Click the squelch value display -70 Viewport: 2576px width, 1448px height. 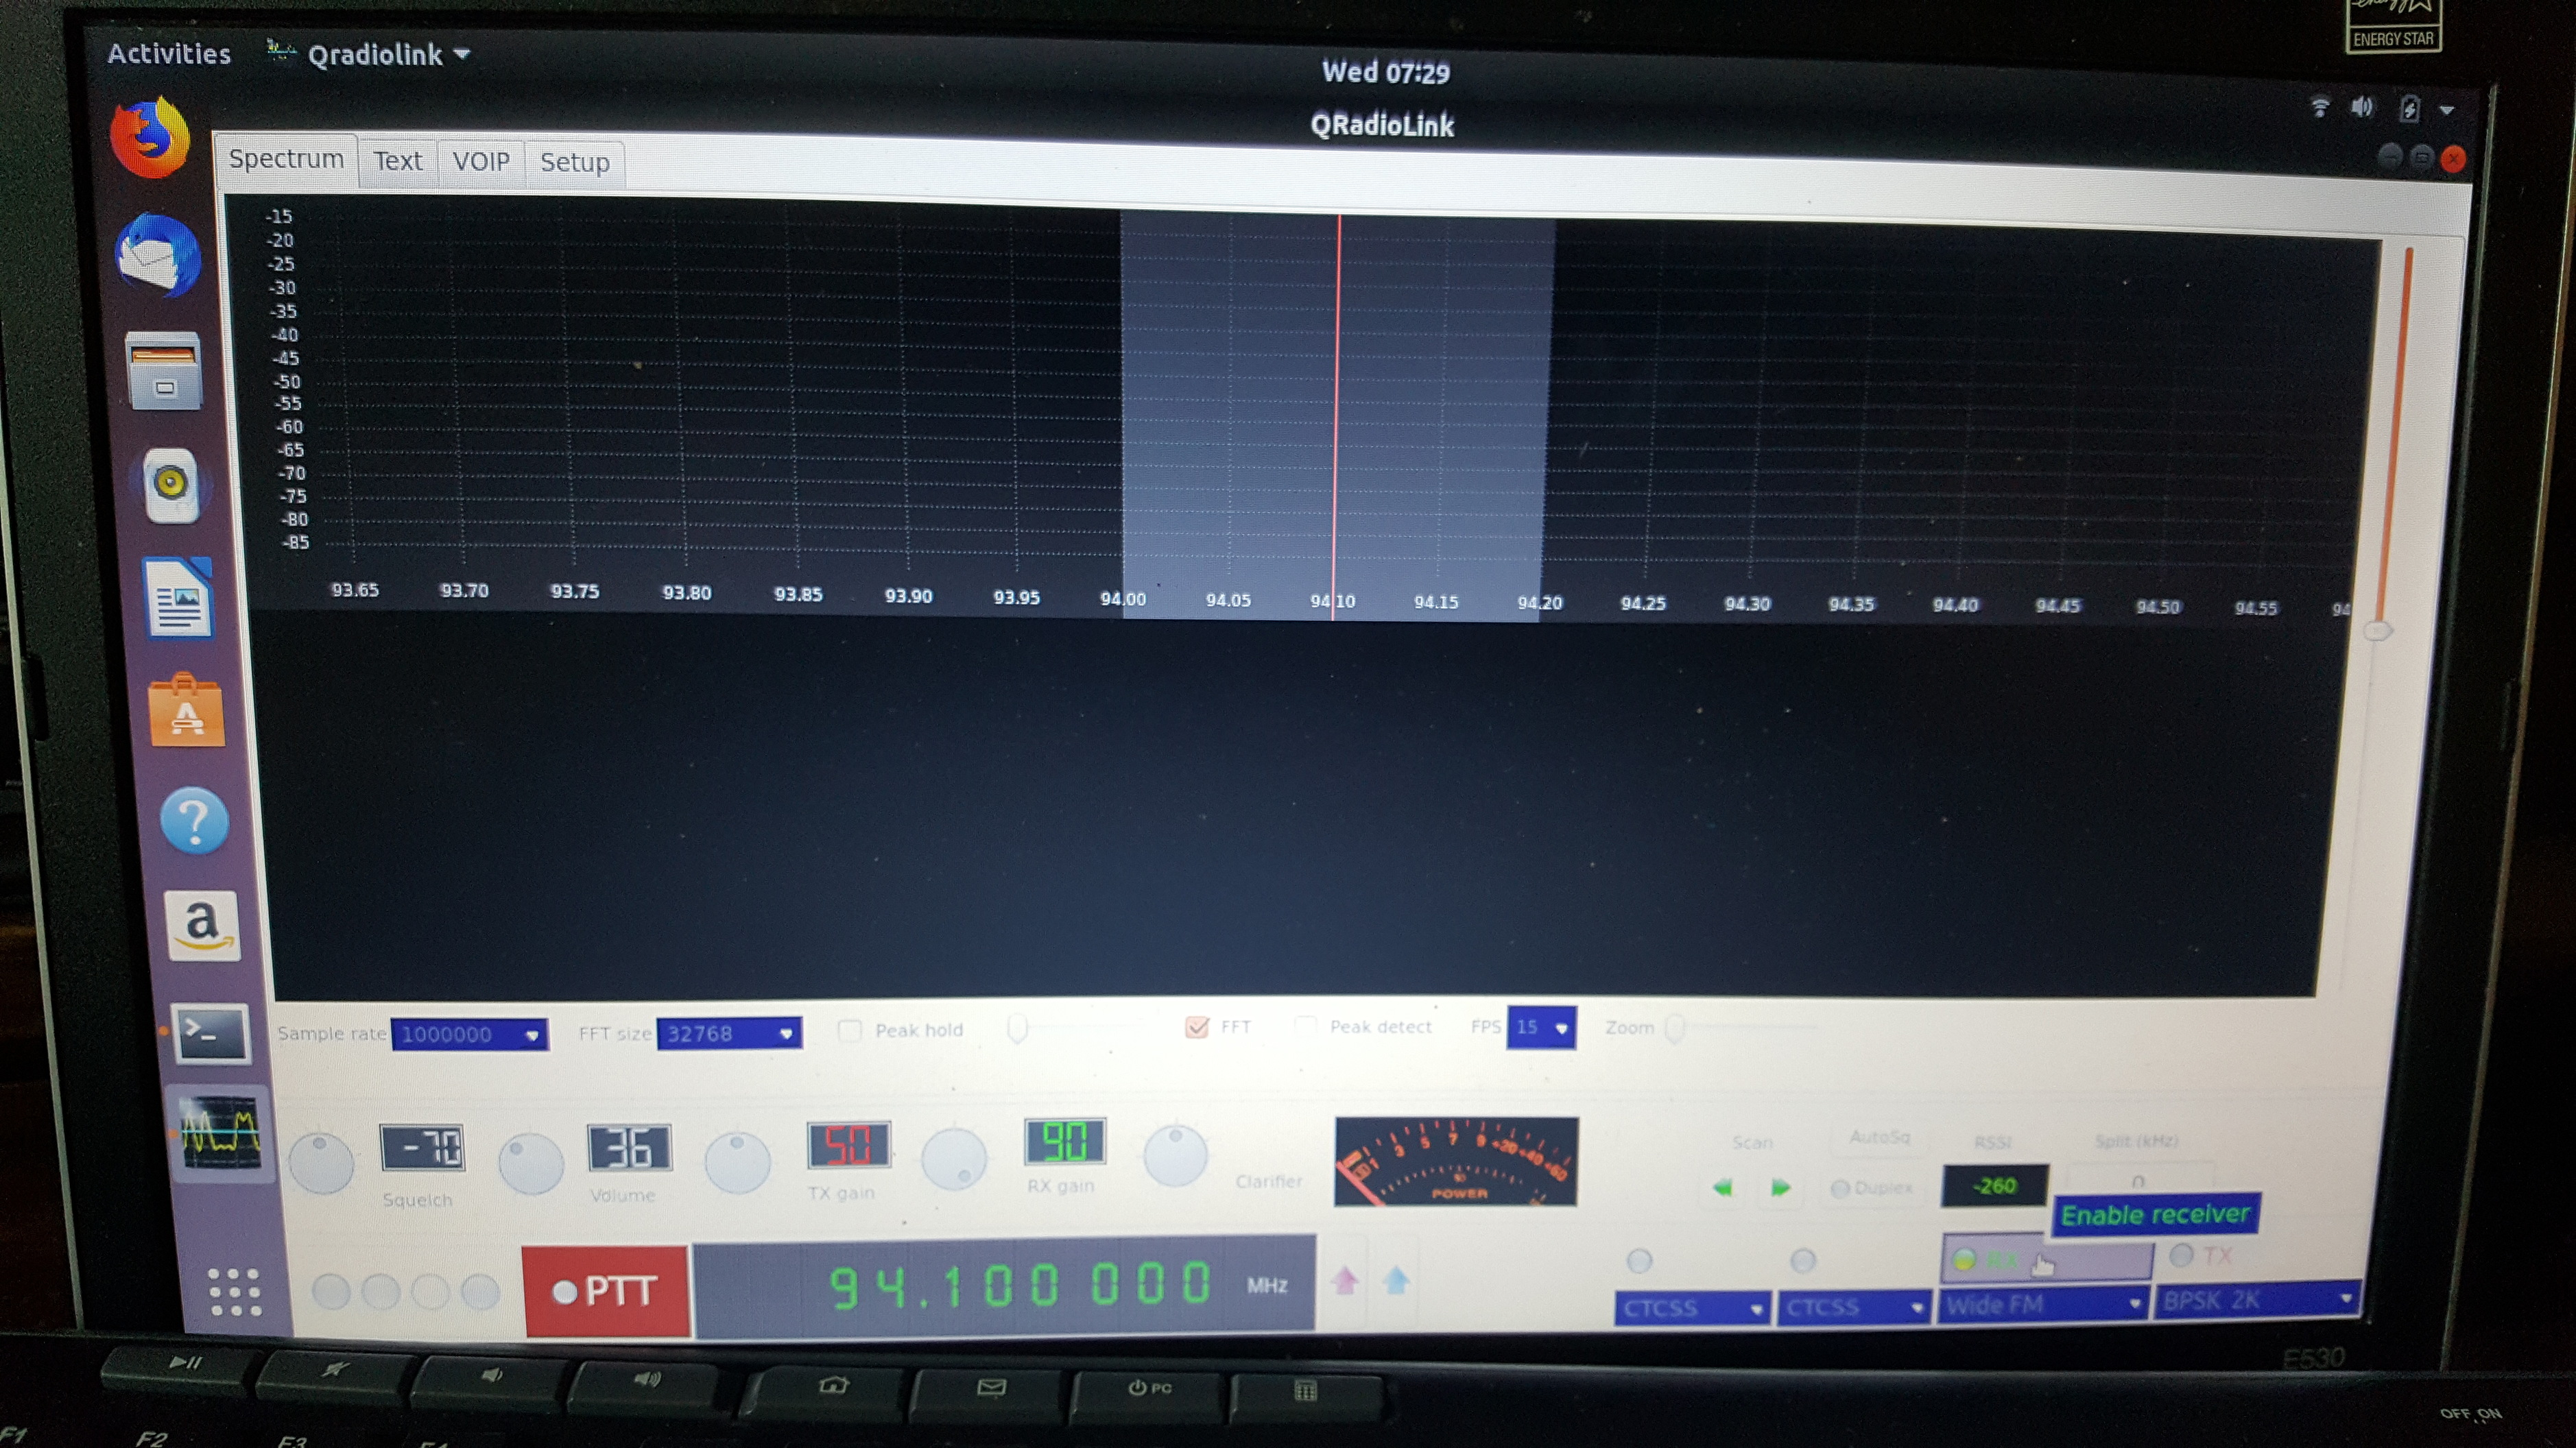(x=423, y=1148)
